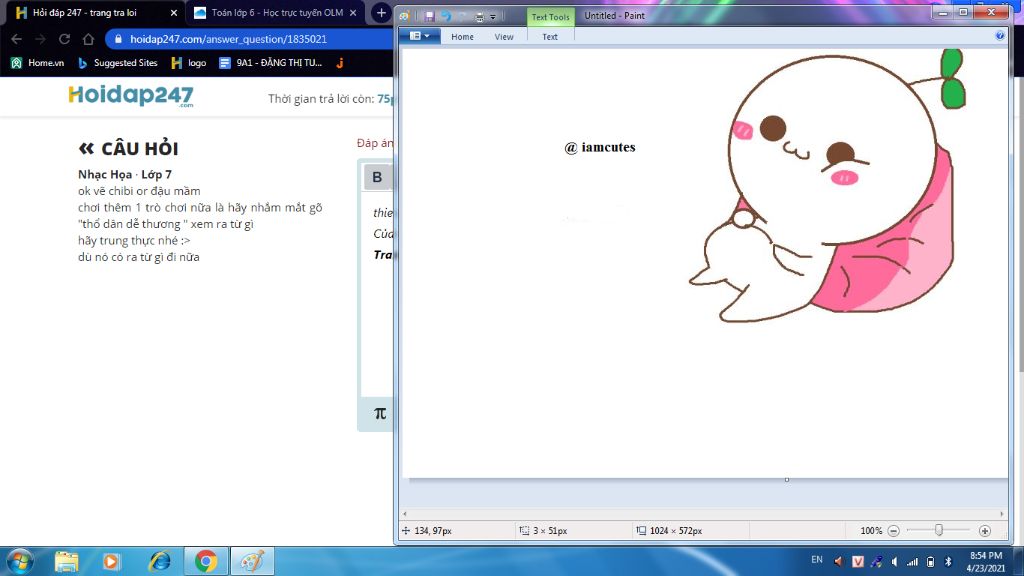Click the address bar padlock icon
Screen dimensions: 1024x576
coord(118,39)
